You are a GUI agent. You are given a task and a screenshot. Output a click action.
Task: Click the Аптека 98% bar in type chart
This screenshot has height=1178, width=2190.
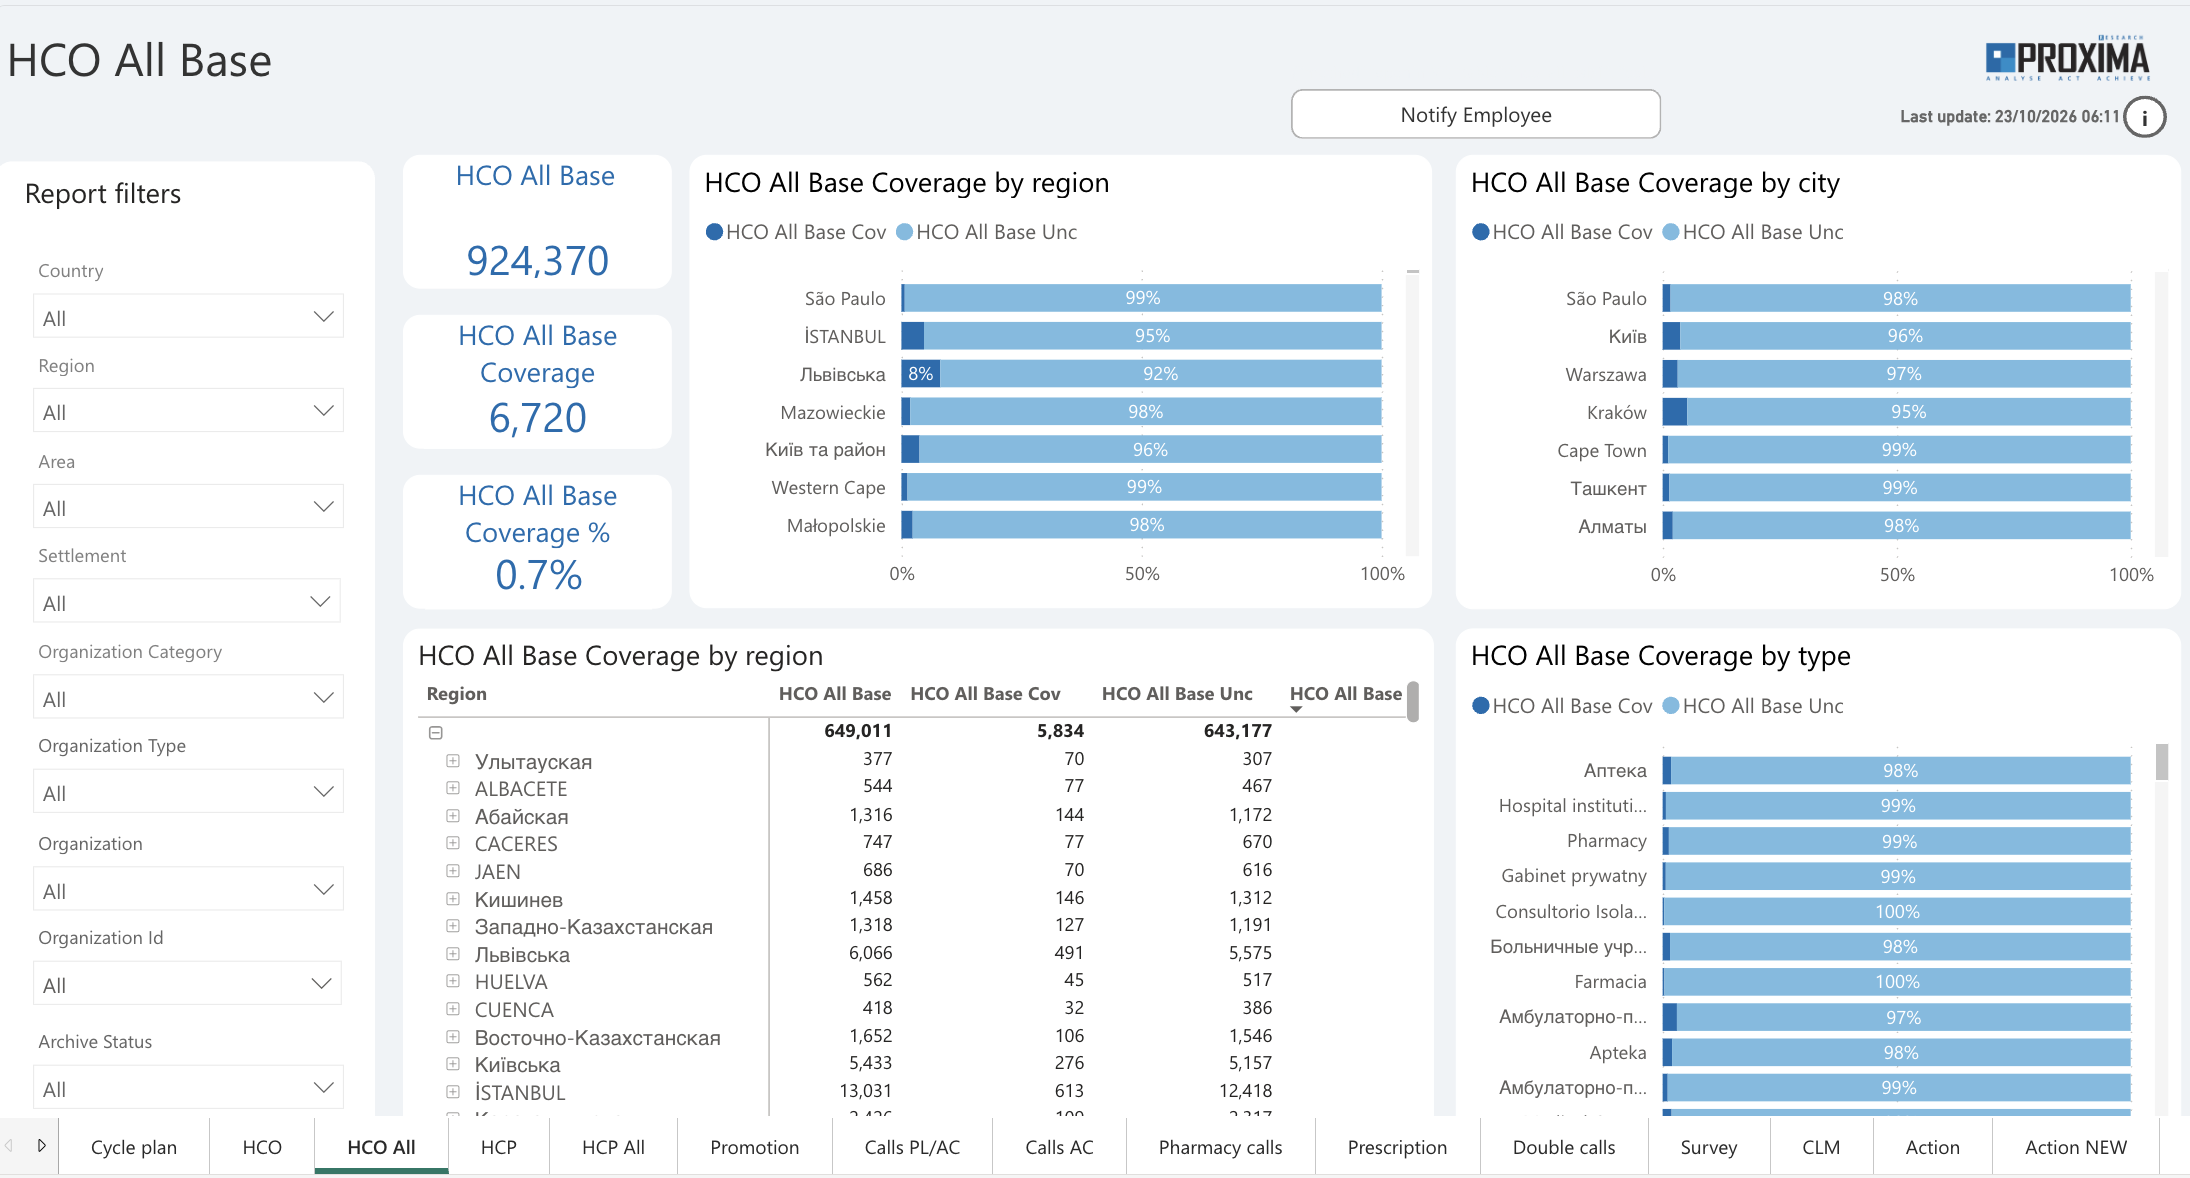(x=1900, y=771)
